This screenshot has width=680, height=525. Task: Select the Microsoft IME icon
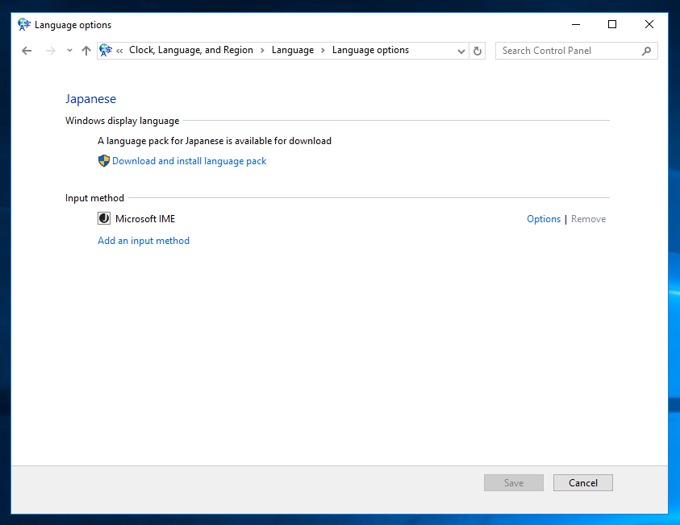pyautogui.click(x=104, y=218)
